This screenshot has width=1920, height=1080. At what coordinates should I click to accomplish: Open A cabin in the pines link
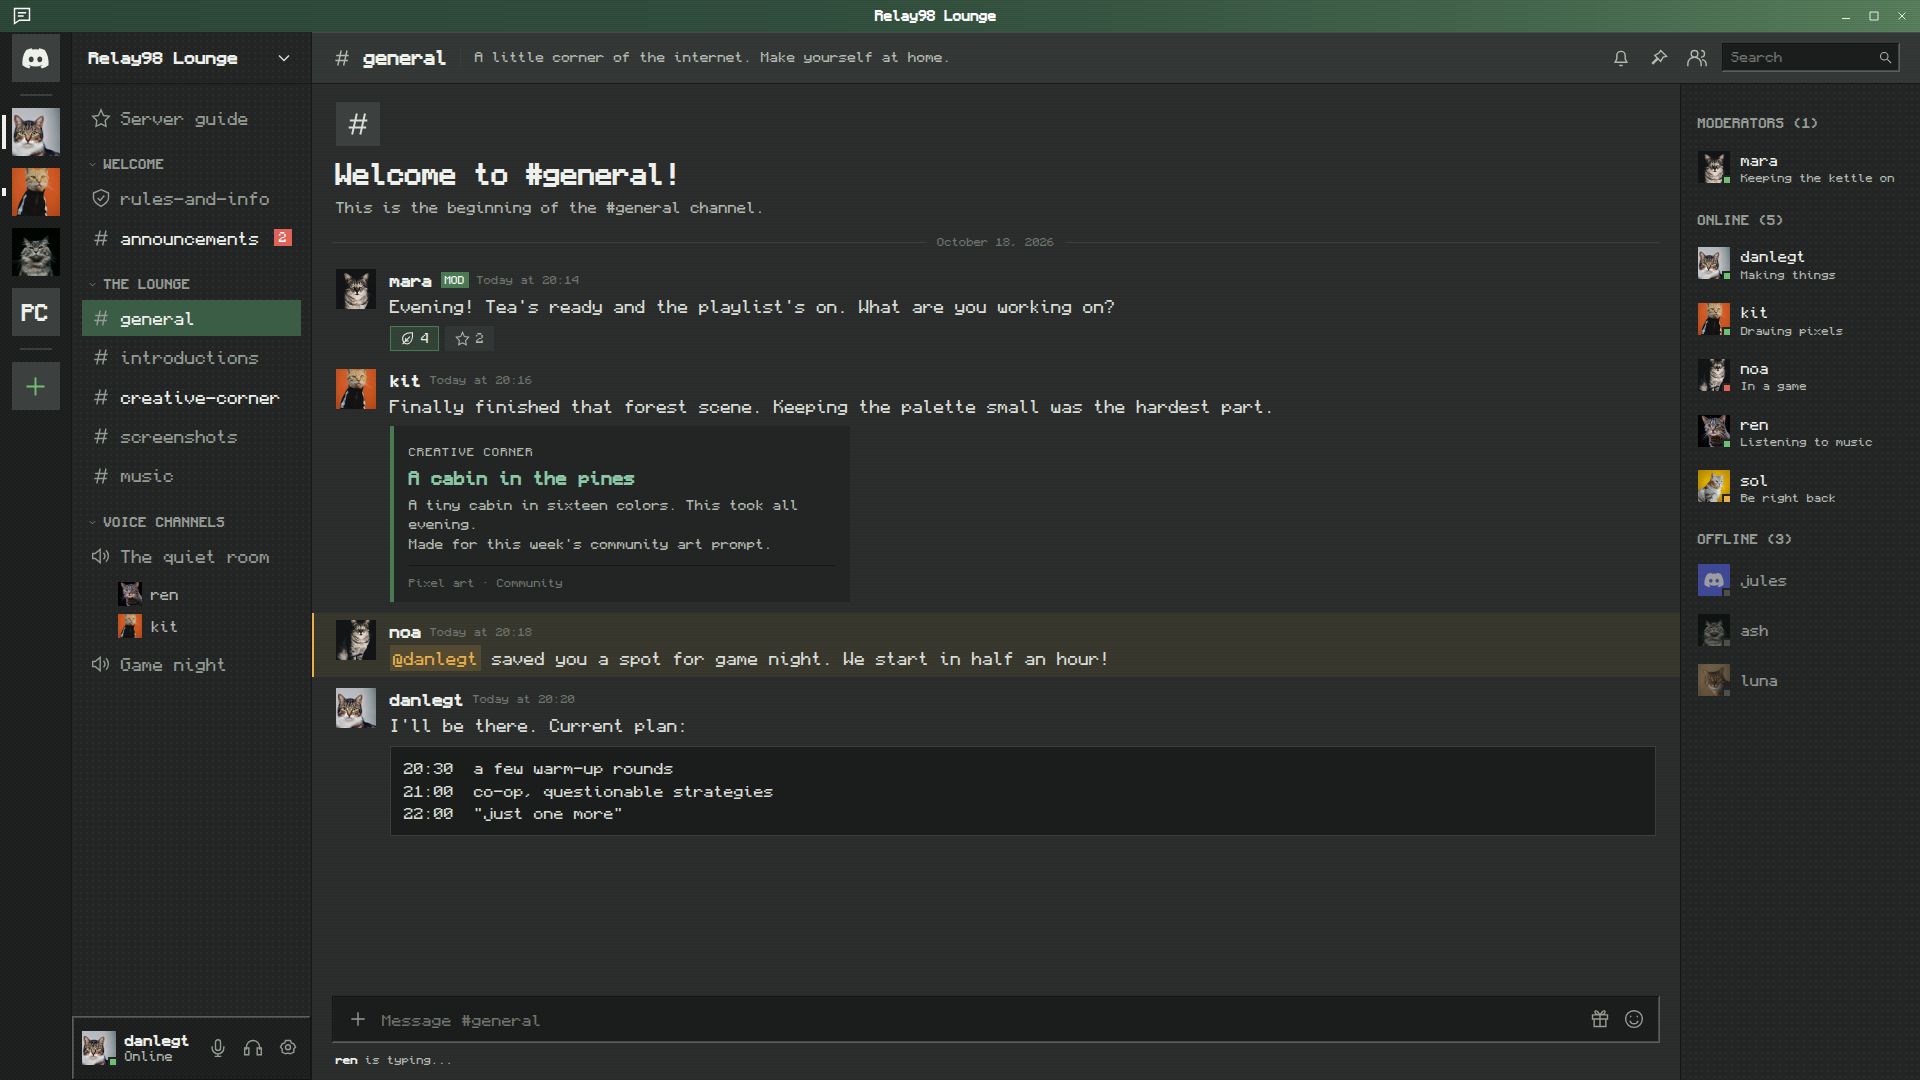coord(521,479)
